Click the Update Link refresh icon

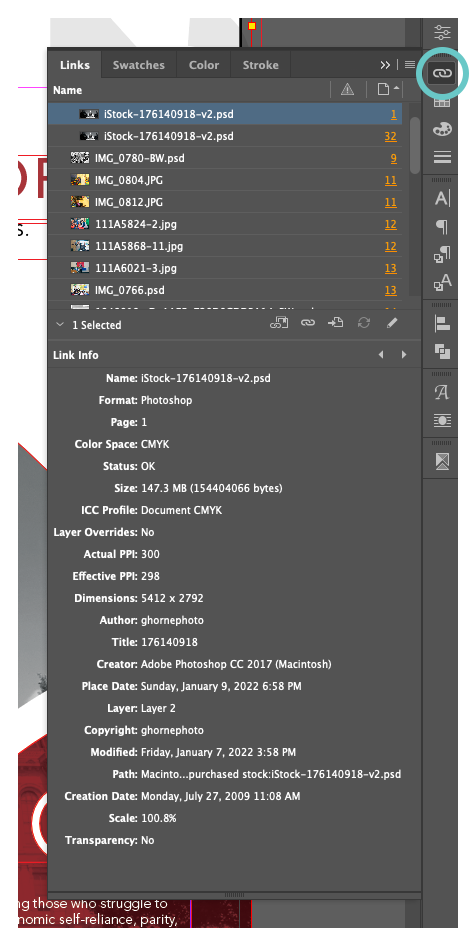pyautogui.click(x=364, y=323)
